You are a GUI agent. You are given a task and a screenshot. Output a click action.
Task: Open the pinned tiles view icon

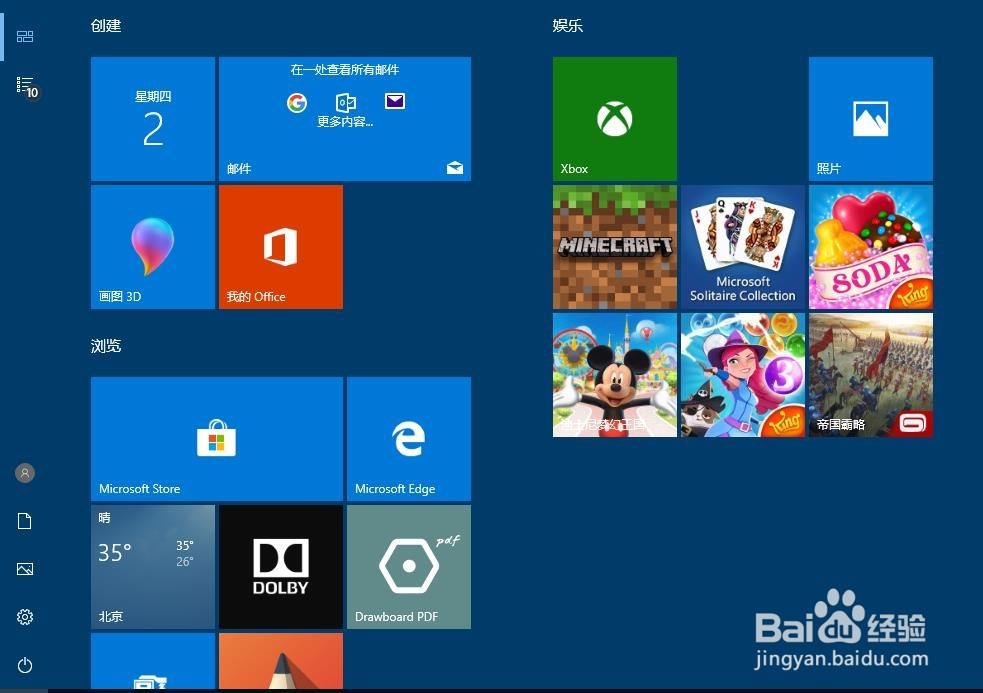coord(25,36)
